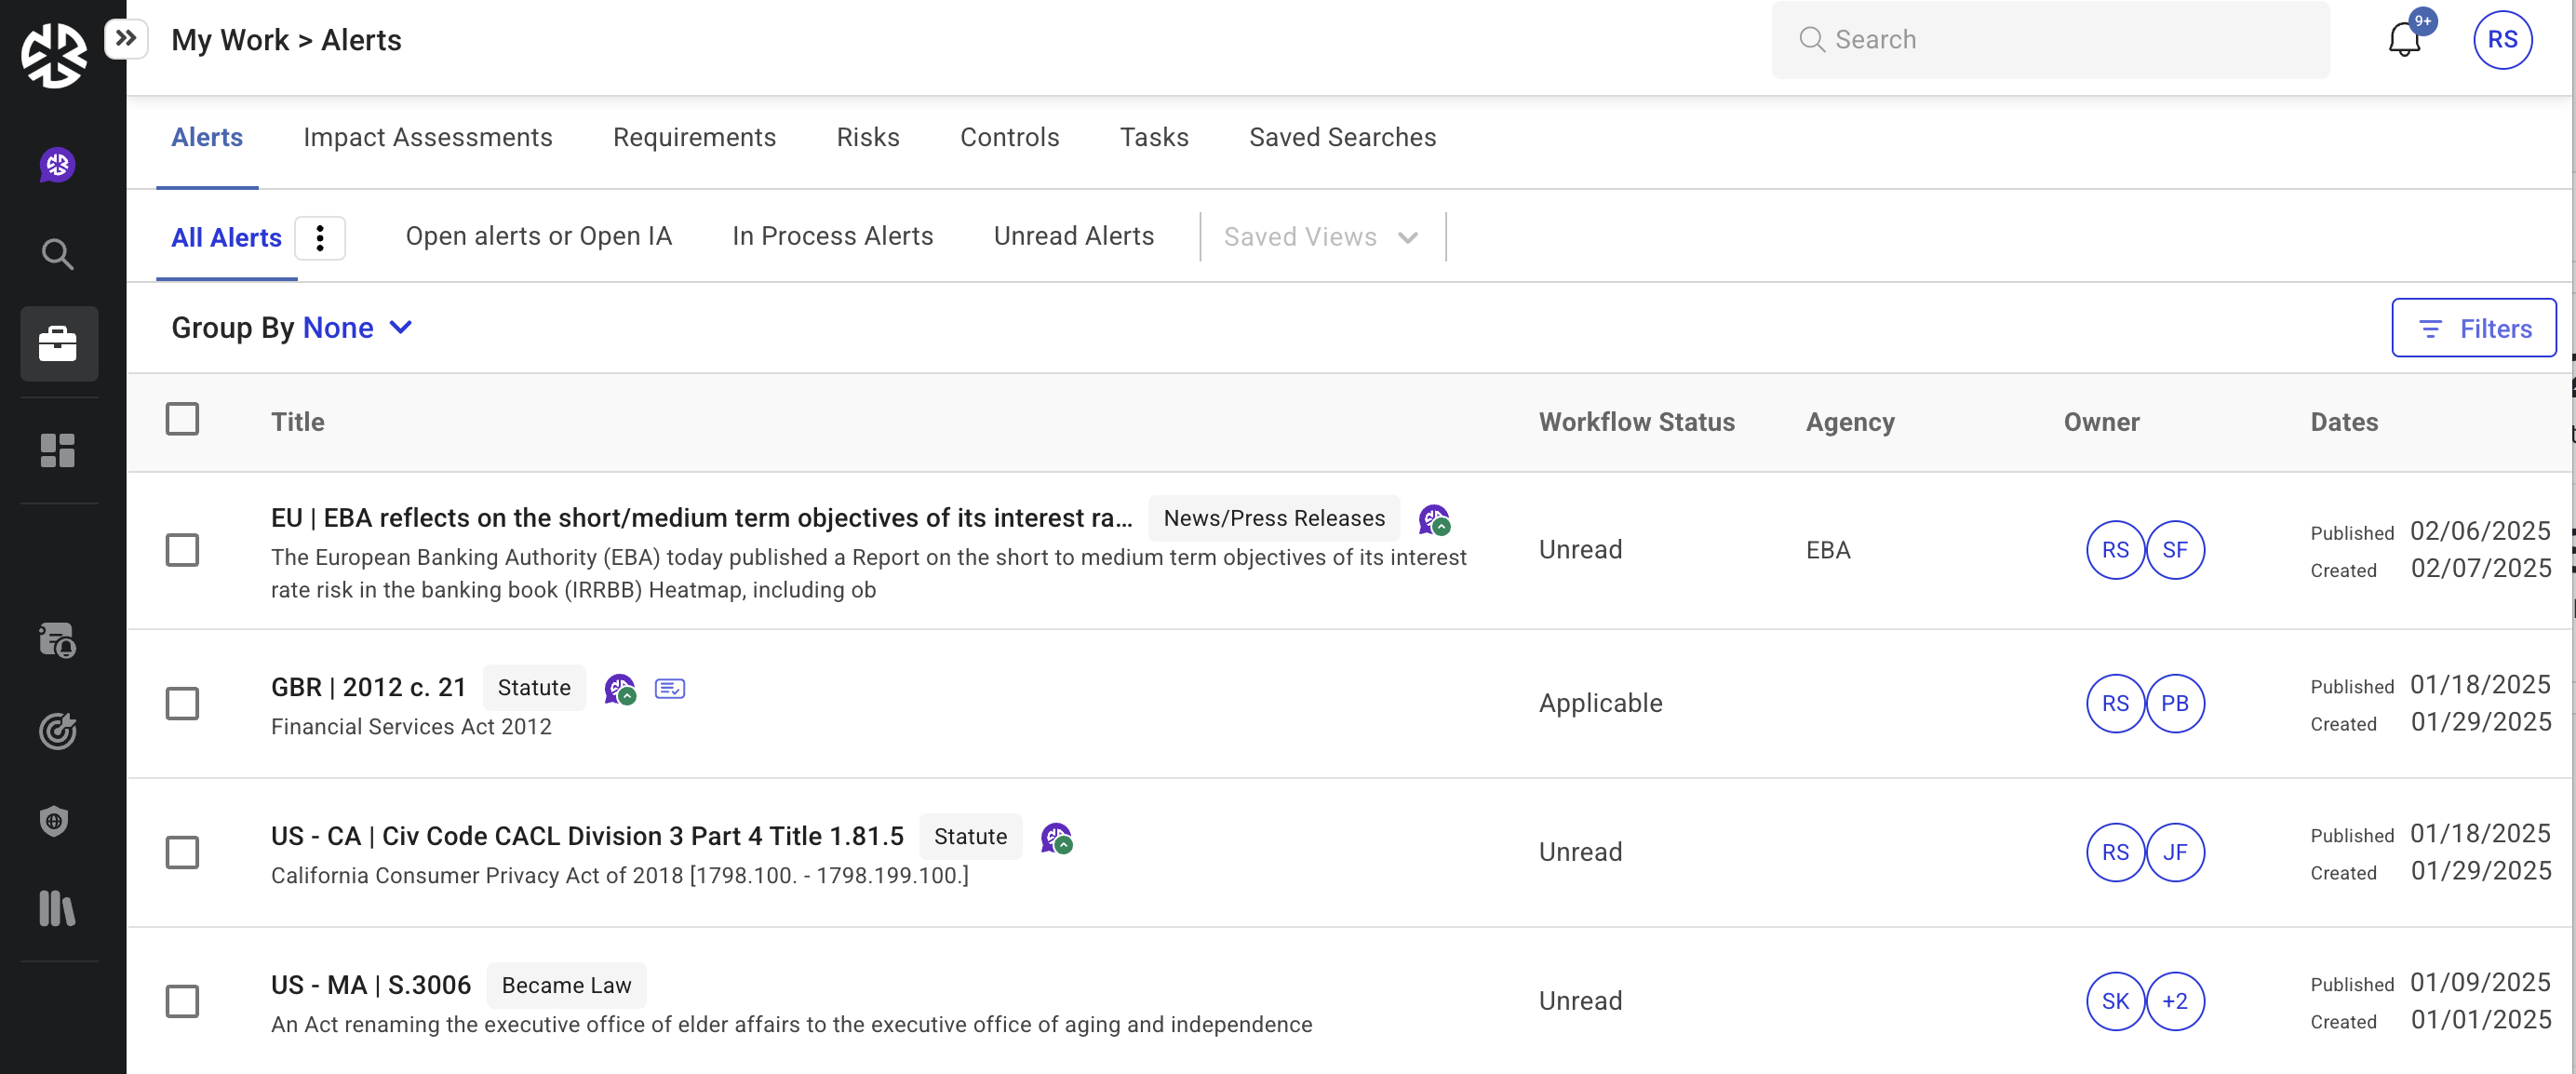Open the search magnifier in sidebar
The image size is (2576, 1074).
(58, 254)
